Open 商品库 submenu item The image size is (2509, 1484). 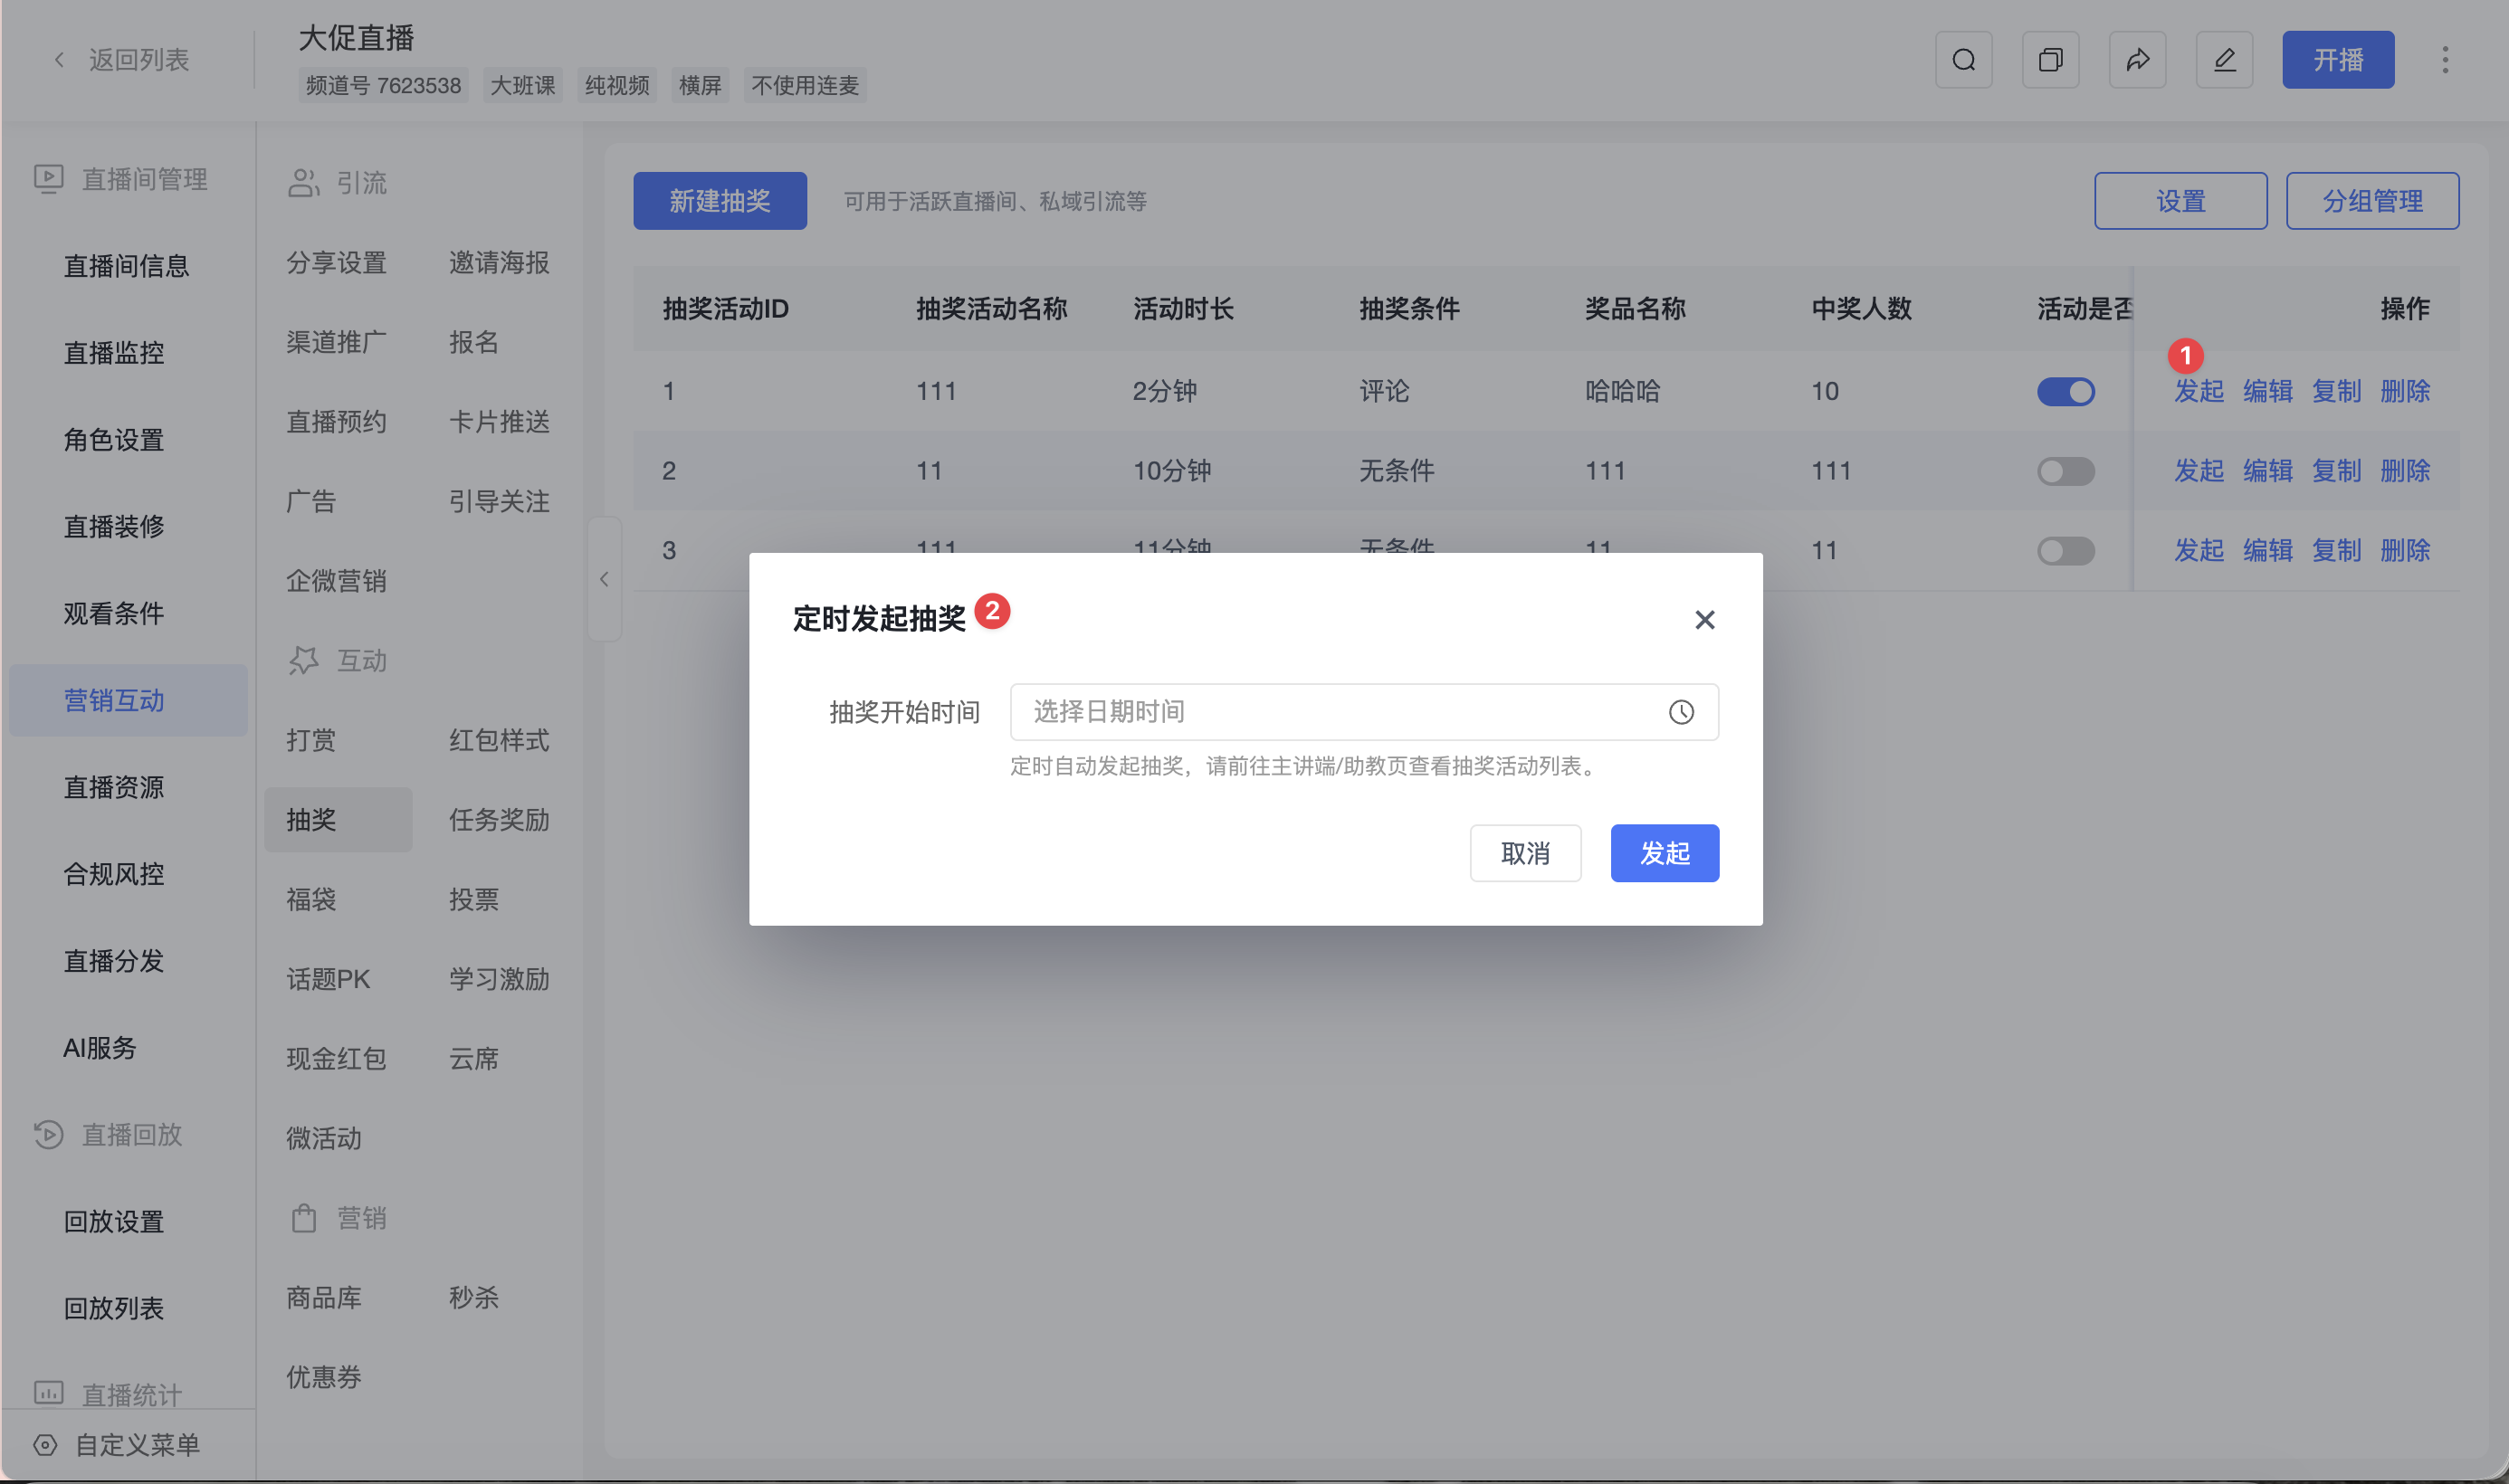tap(324, 1298)
